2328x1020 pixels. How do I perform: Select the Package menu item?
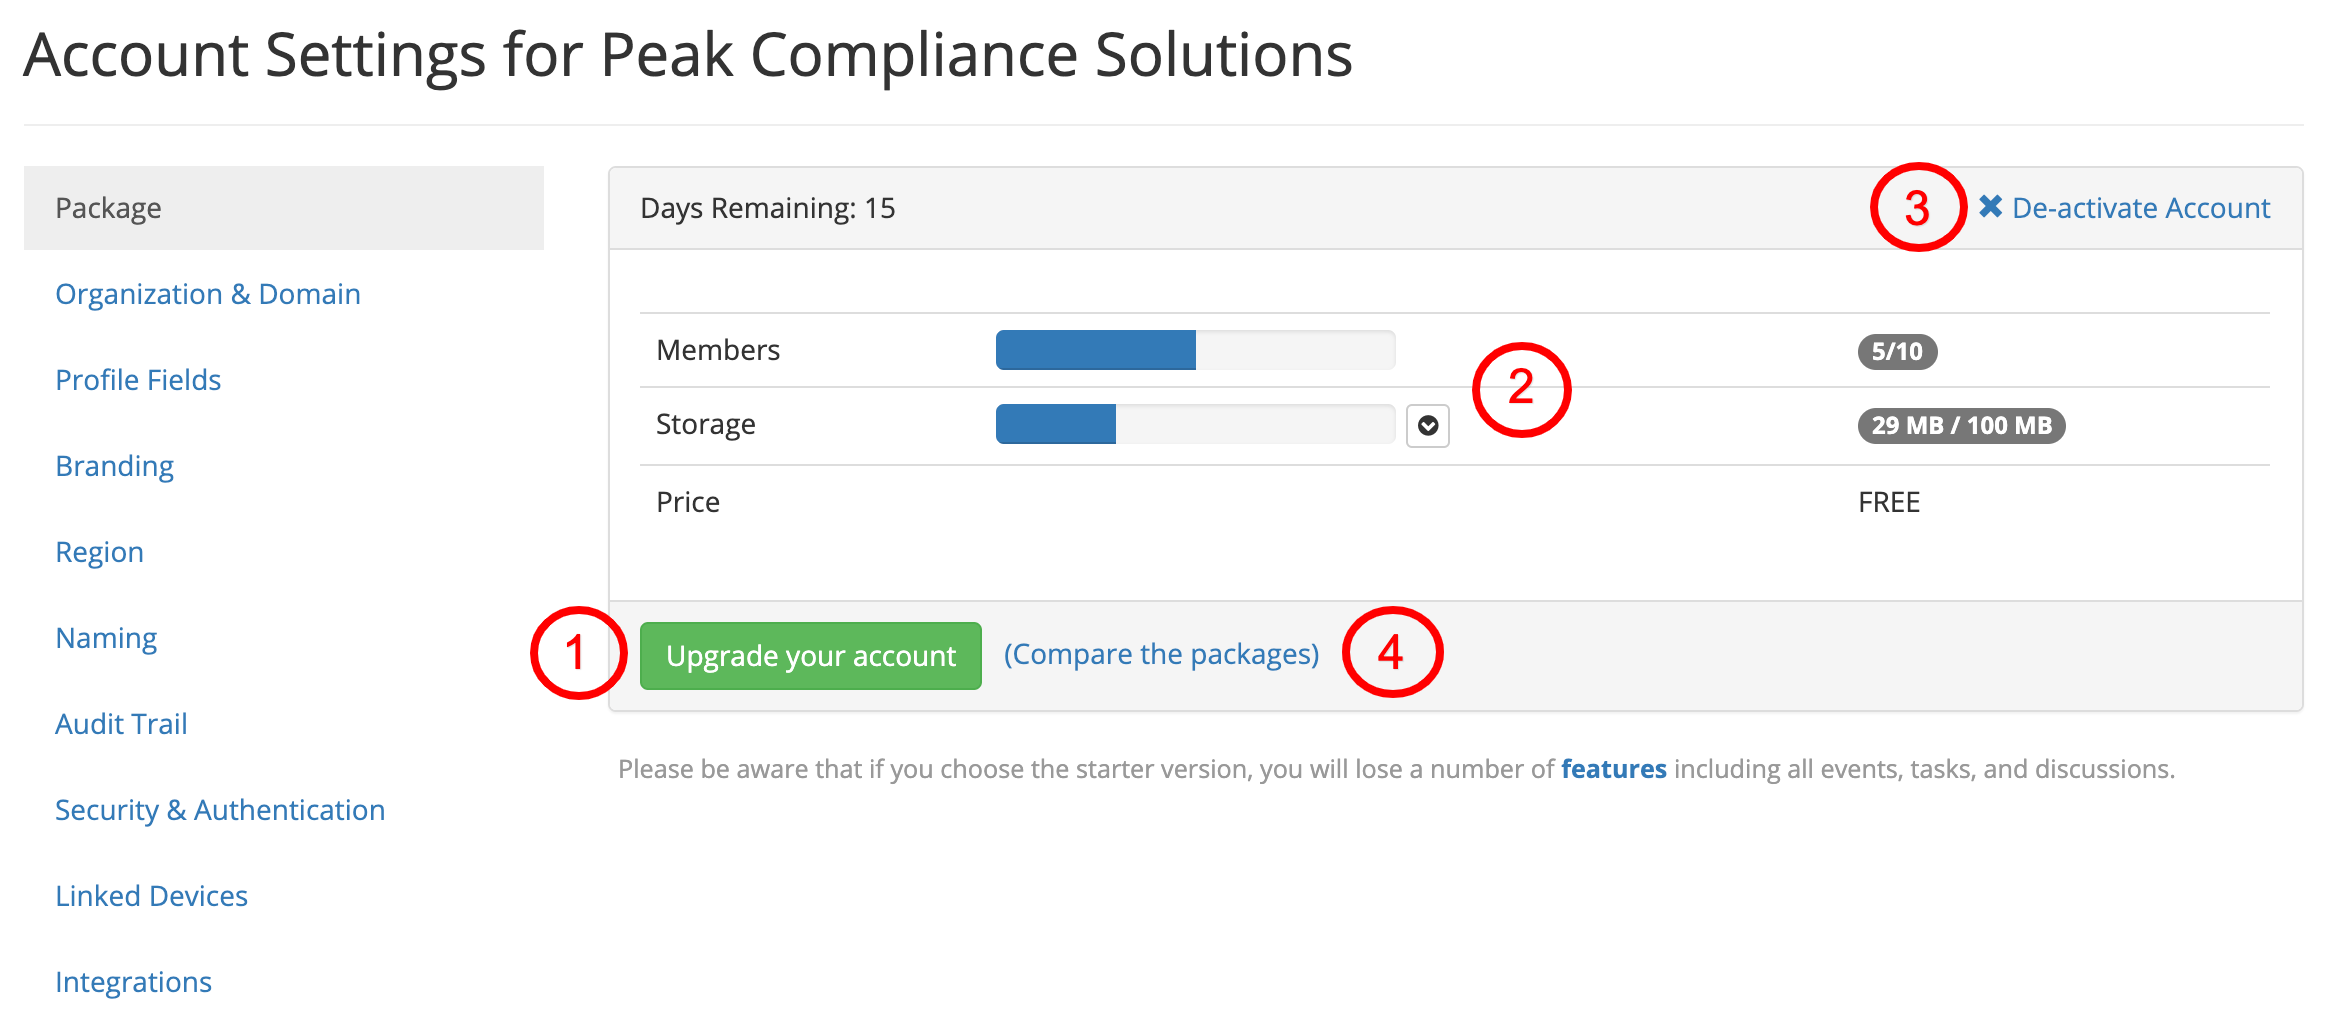pyautogui.click(x=284, y=208)
